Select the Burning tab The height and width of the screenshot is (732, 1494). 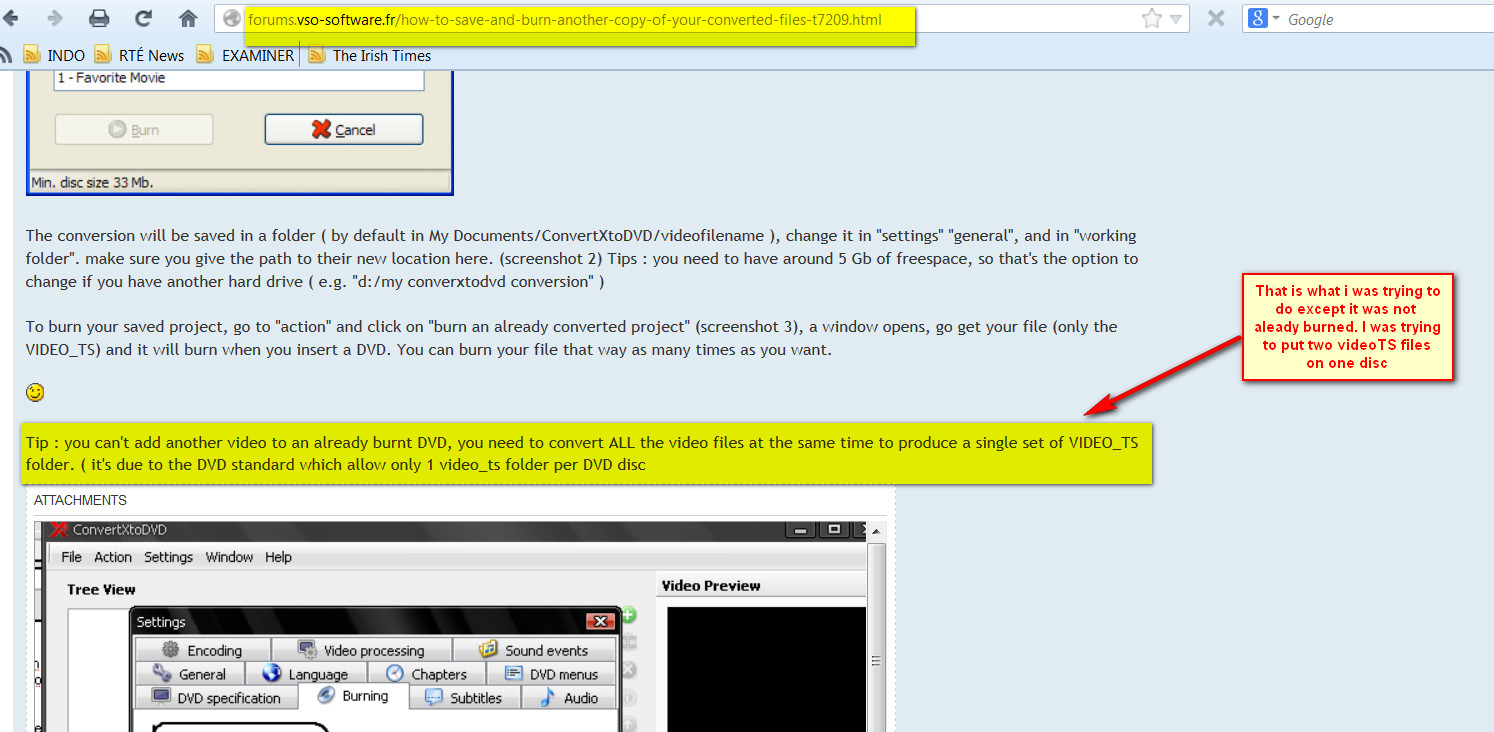click(x=354, y=696)
